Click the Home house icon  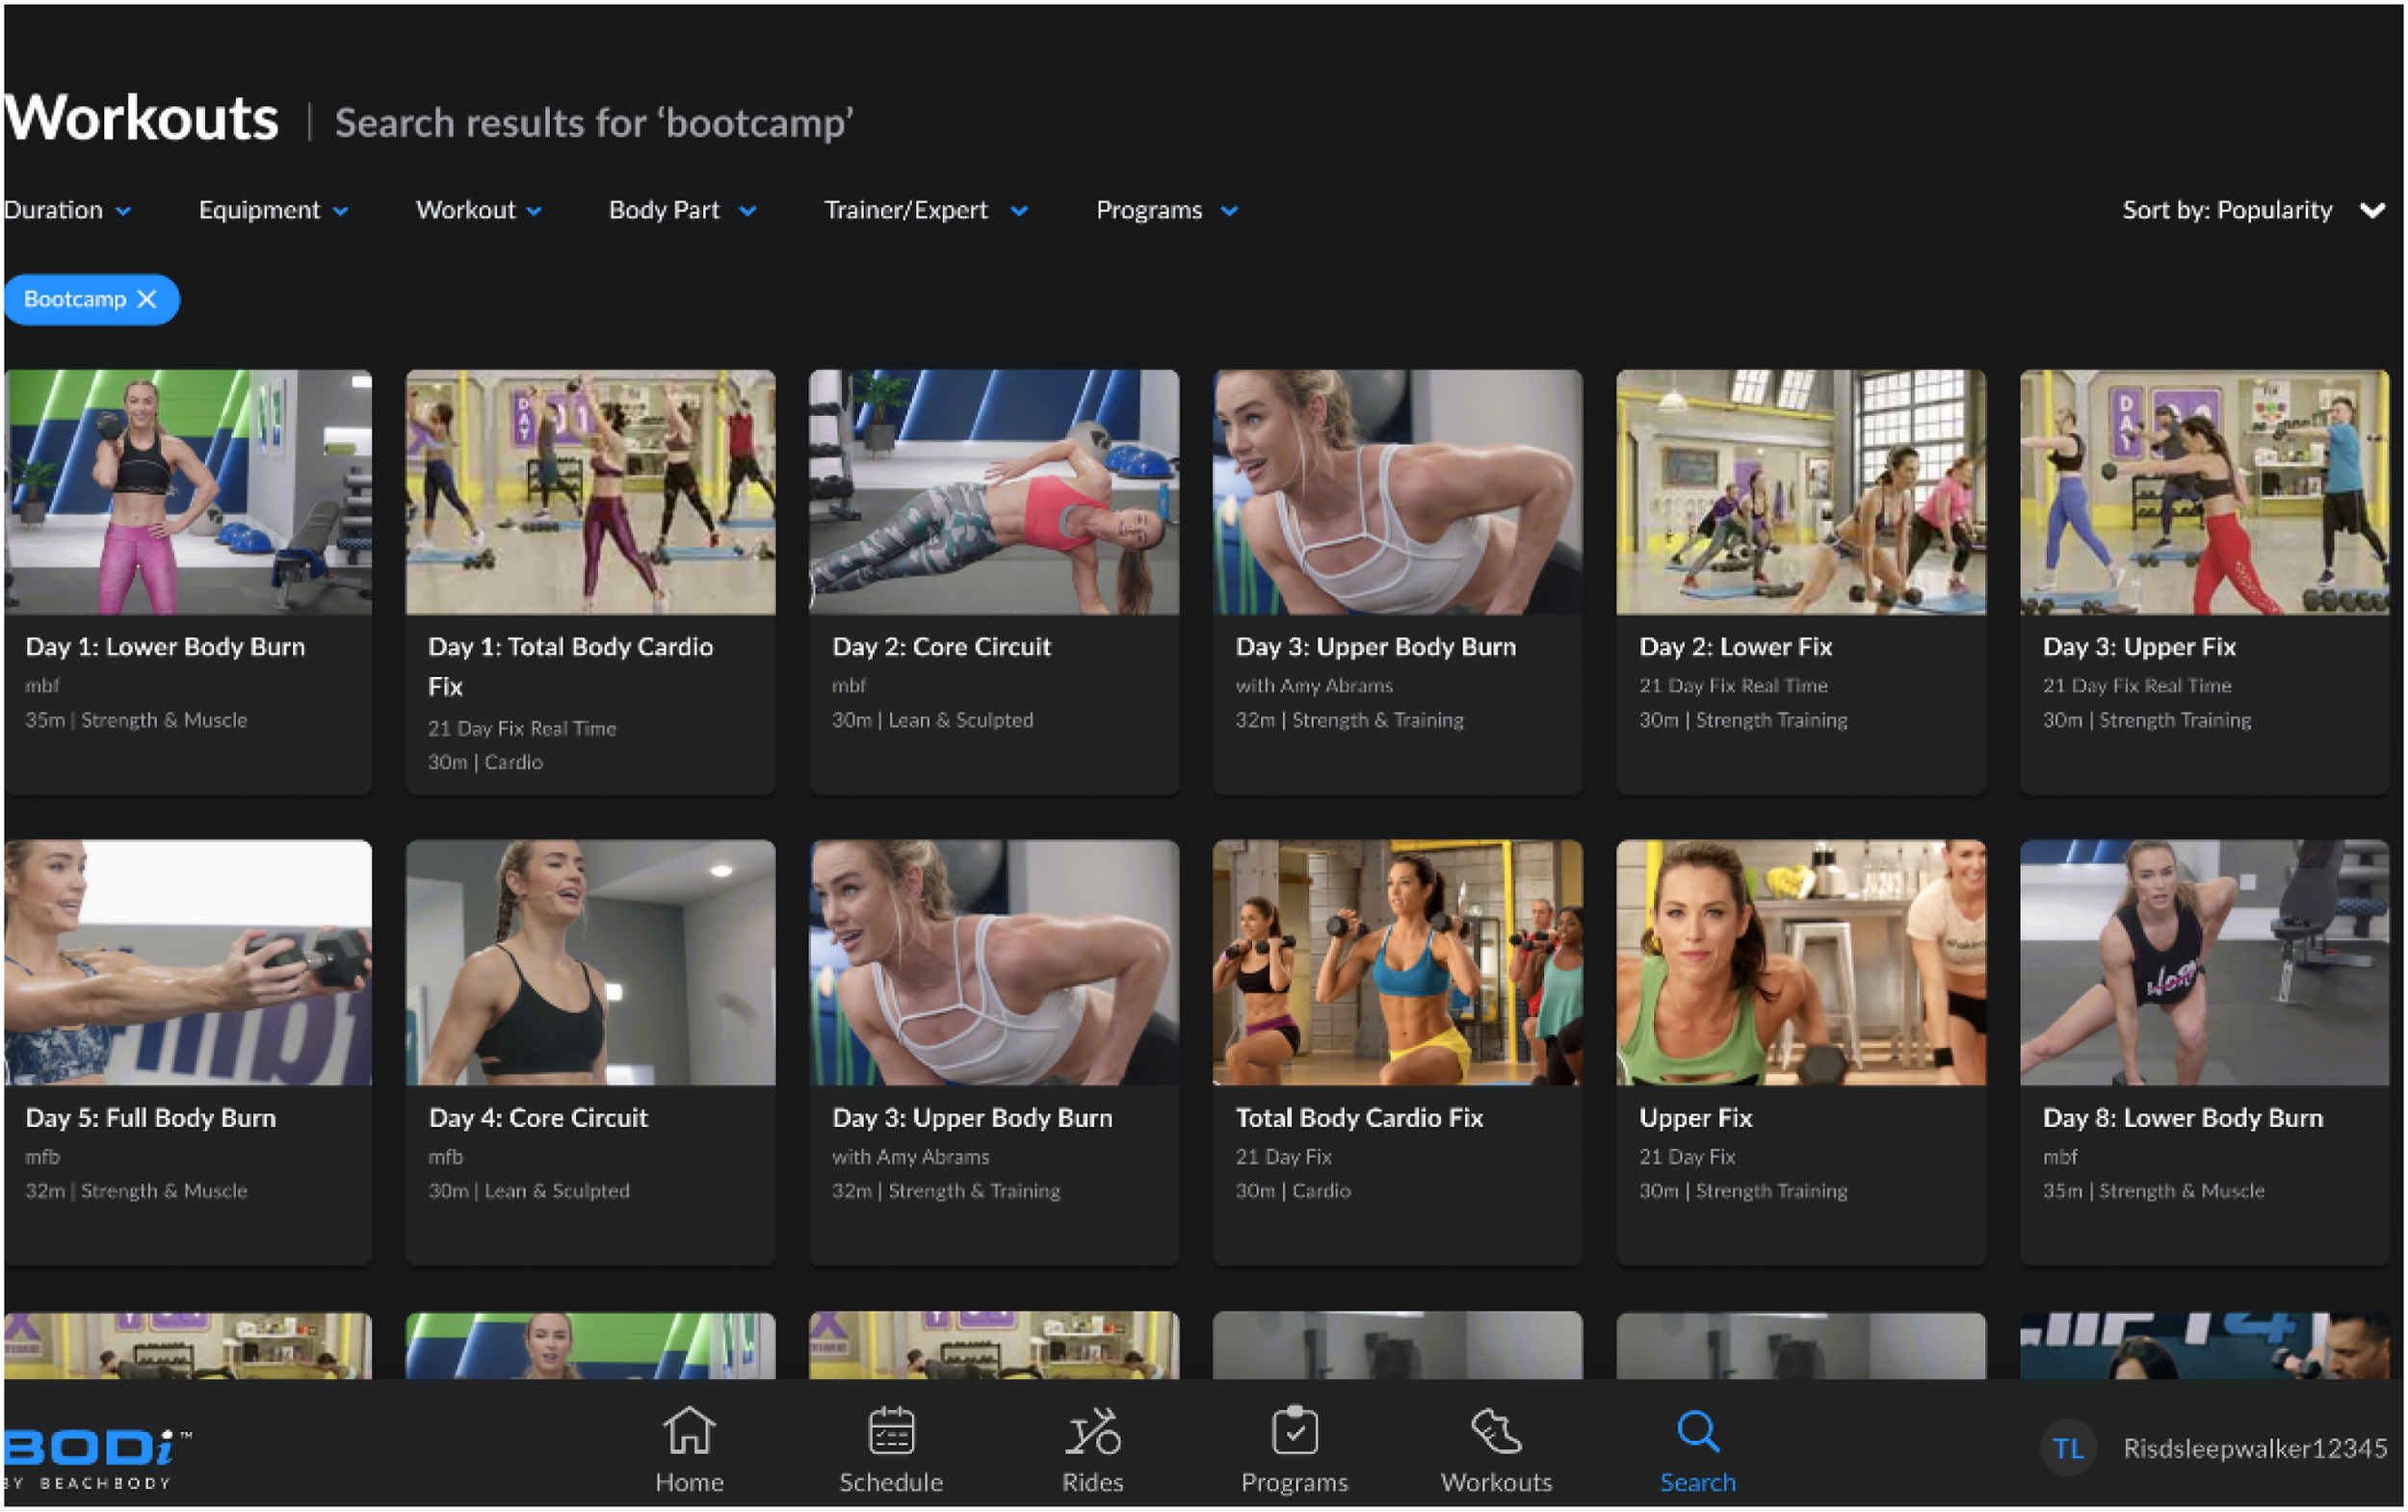click(689, 1431)
